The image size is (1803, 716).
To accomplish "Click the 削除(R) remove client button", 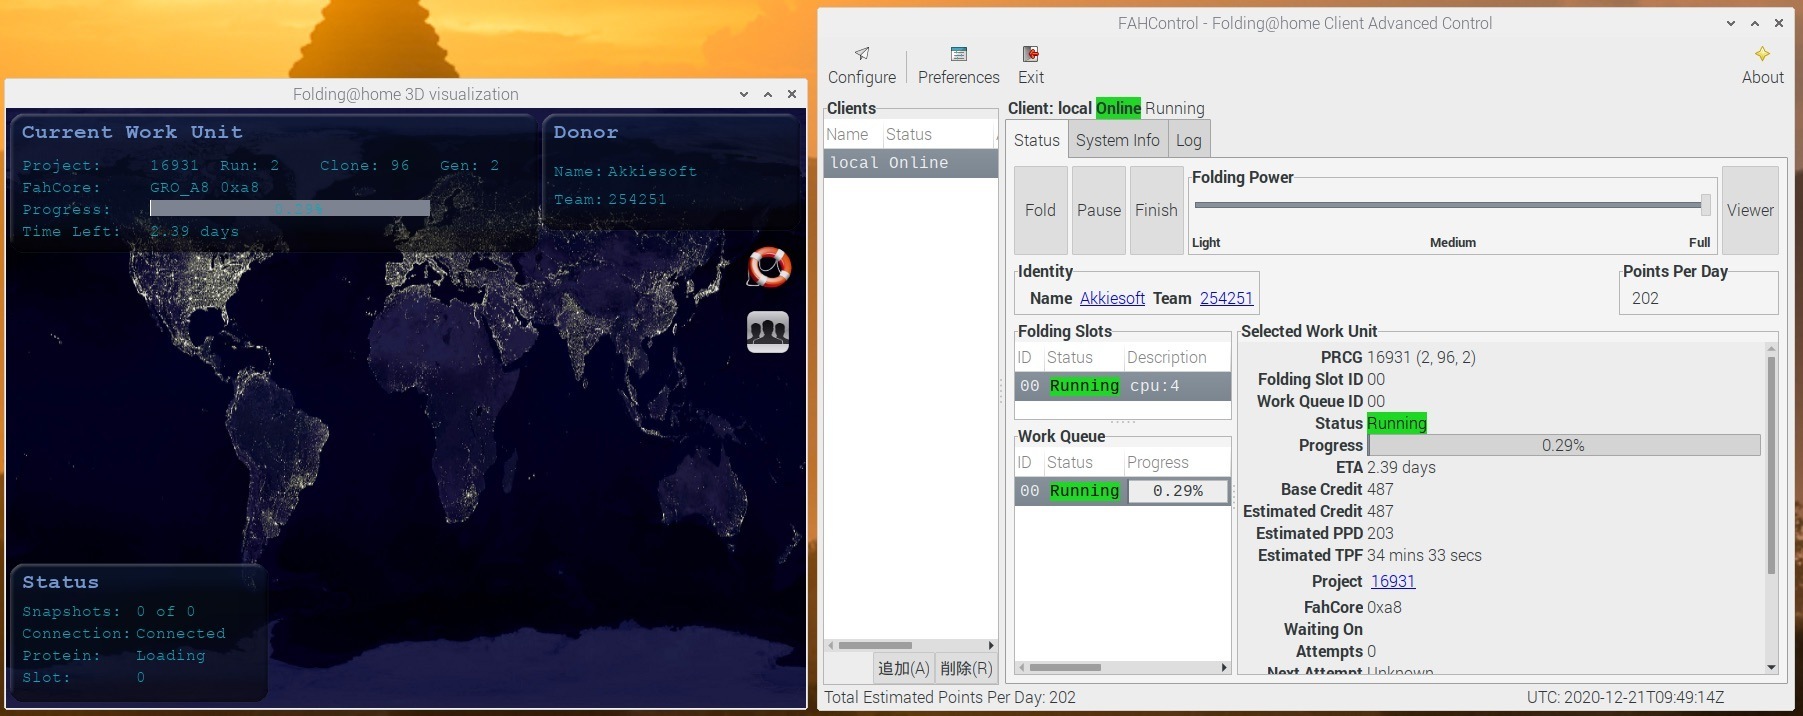I will [966, 668].
